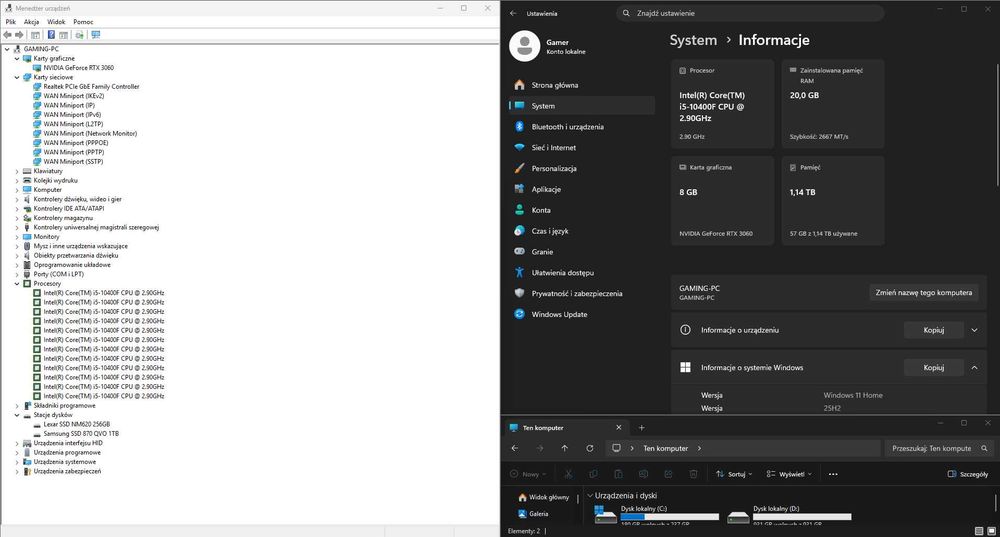Toggle the console tree icon in Device Manager
The width and height of the screenshot is (1000, 537).
35,35
